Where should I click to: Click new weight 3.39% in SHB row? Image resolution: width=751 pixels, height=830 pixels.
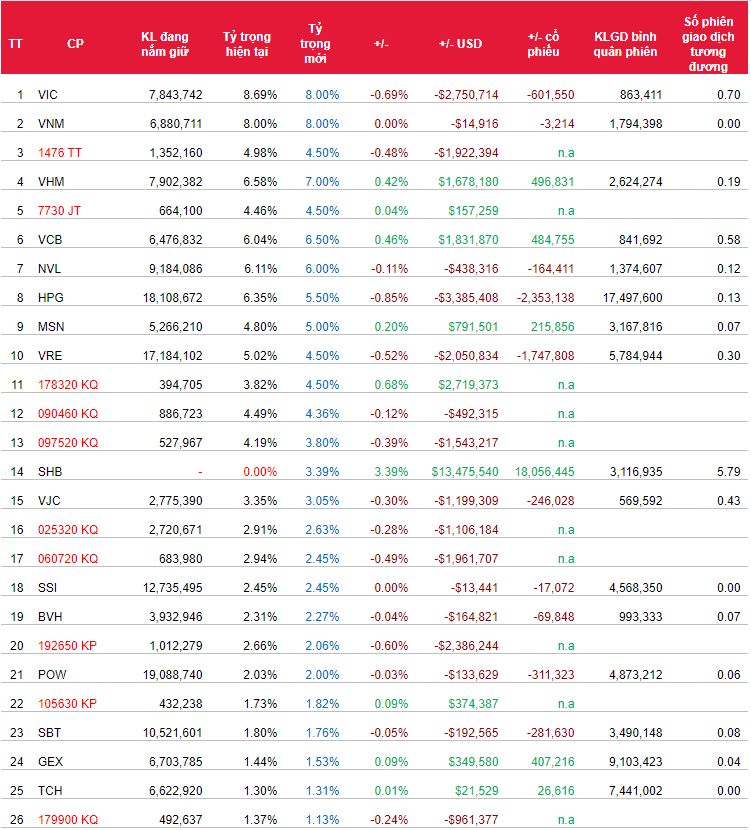(322, 472)
